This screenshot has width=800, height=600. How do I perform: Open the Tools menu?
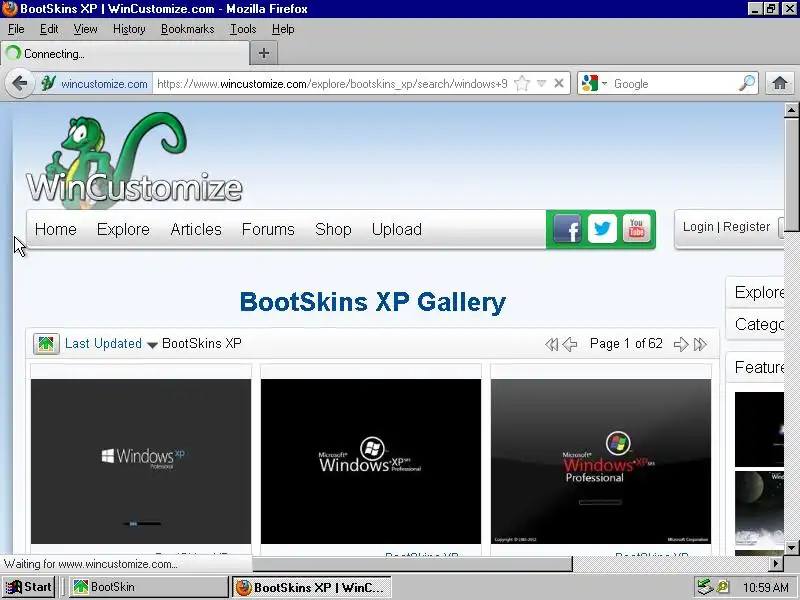pyautogui.click(x=243, y=29)
